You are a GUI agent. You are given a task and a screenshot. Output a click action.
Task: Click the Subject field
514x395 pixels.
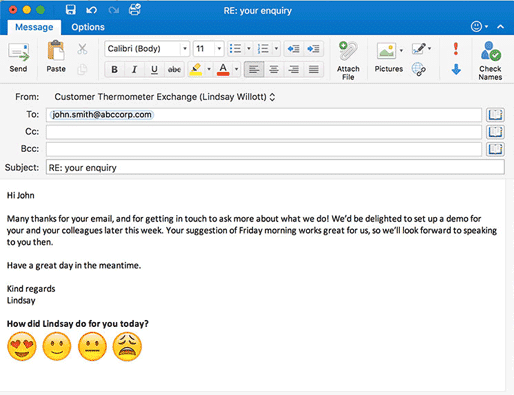pyautogui.click(x=275, y=167)
